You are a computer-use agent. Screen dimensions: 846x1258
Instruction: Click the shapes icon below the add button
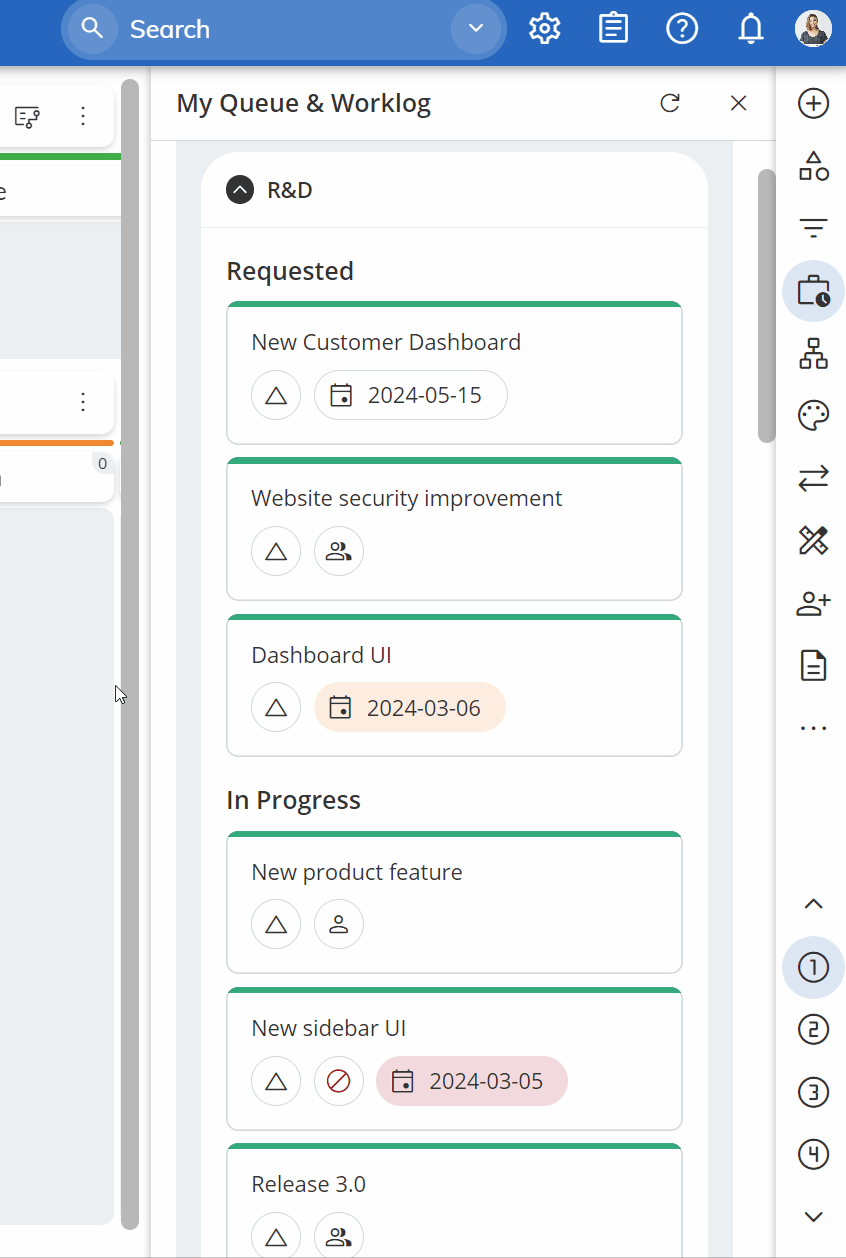tap(813, 166)
